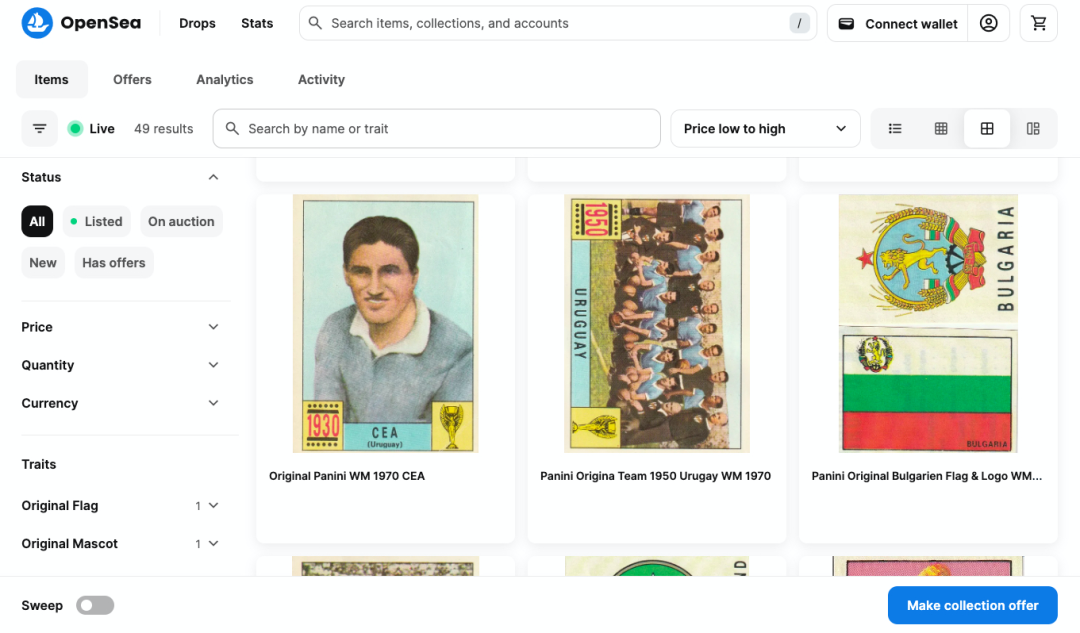The width and height of the screenshot is (1080, 633).
Task: Click the Make collection offer button
Action: point(972,605)
